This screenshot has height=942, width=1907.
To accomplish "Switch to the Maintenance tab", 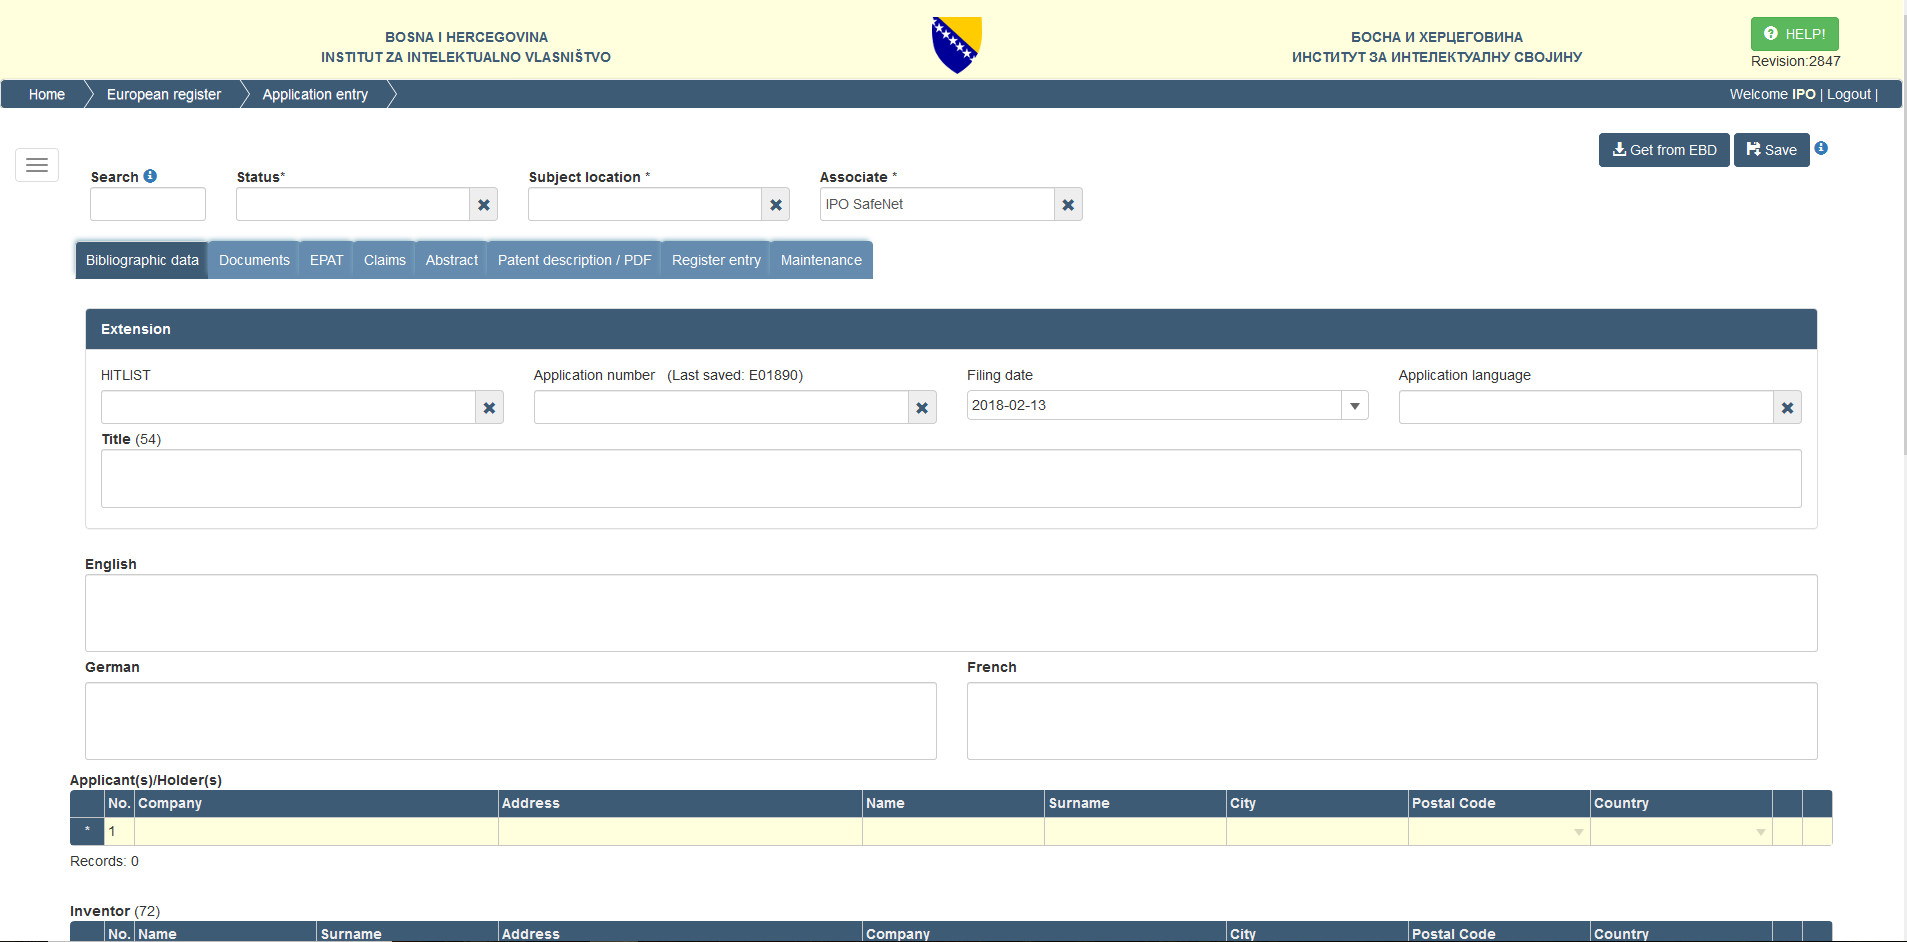I will coord(821,260).
